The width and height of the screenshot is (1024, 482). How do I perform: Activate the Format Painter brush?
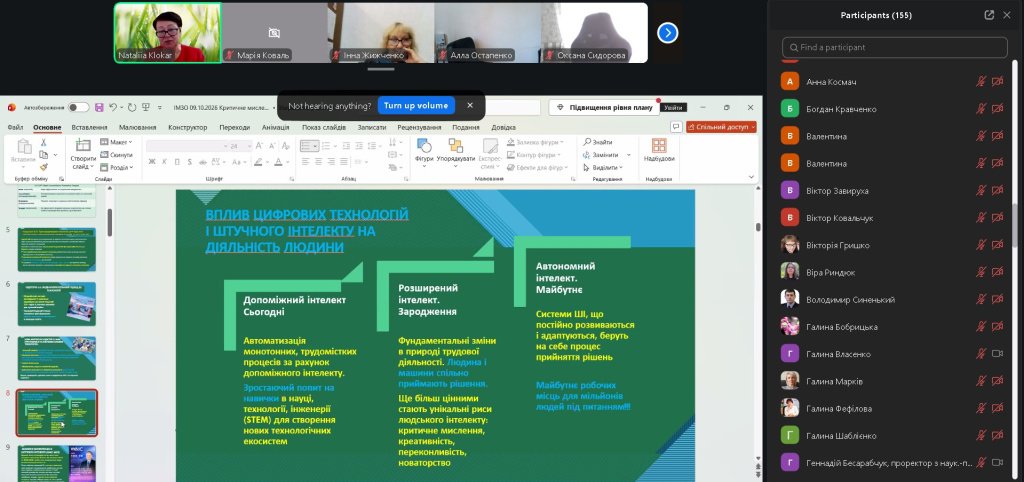[x=44, y=167]
